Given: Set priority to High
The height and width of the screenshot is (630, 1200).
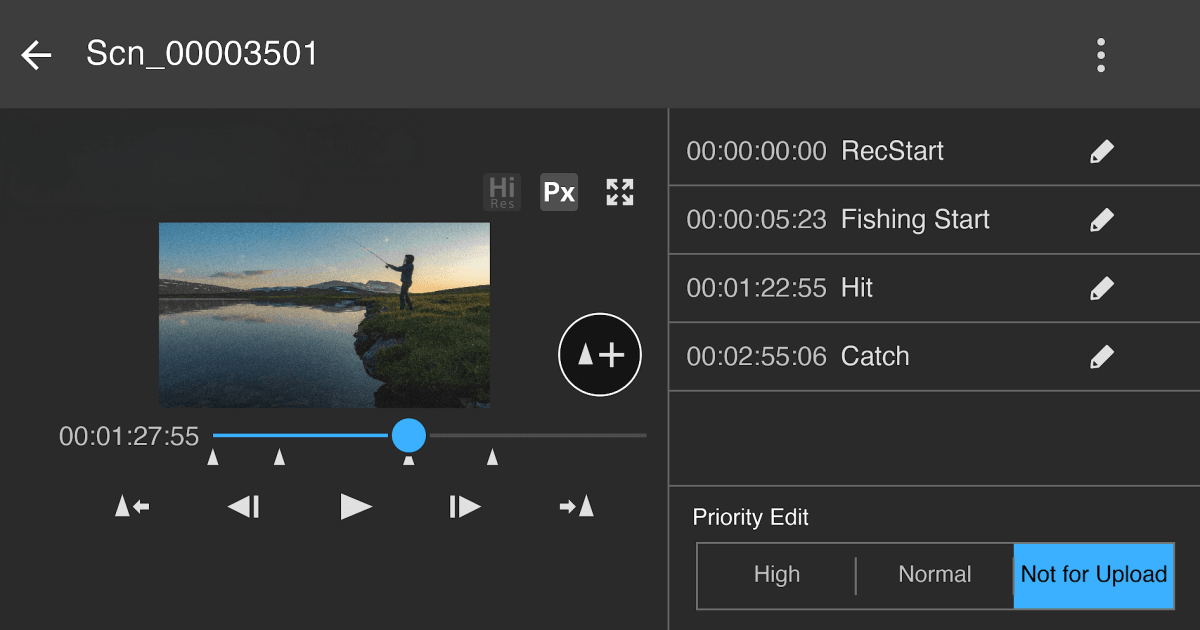Looking at the screenshot, I should (x=776, y=575).
